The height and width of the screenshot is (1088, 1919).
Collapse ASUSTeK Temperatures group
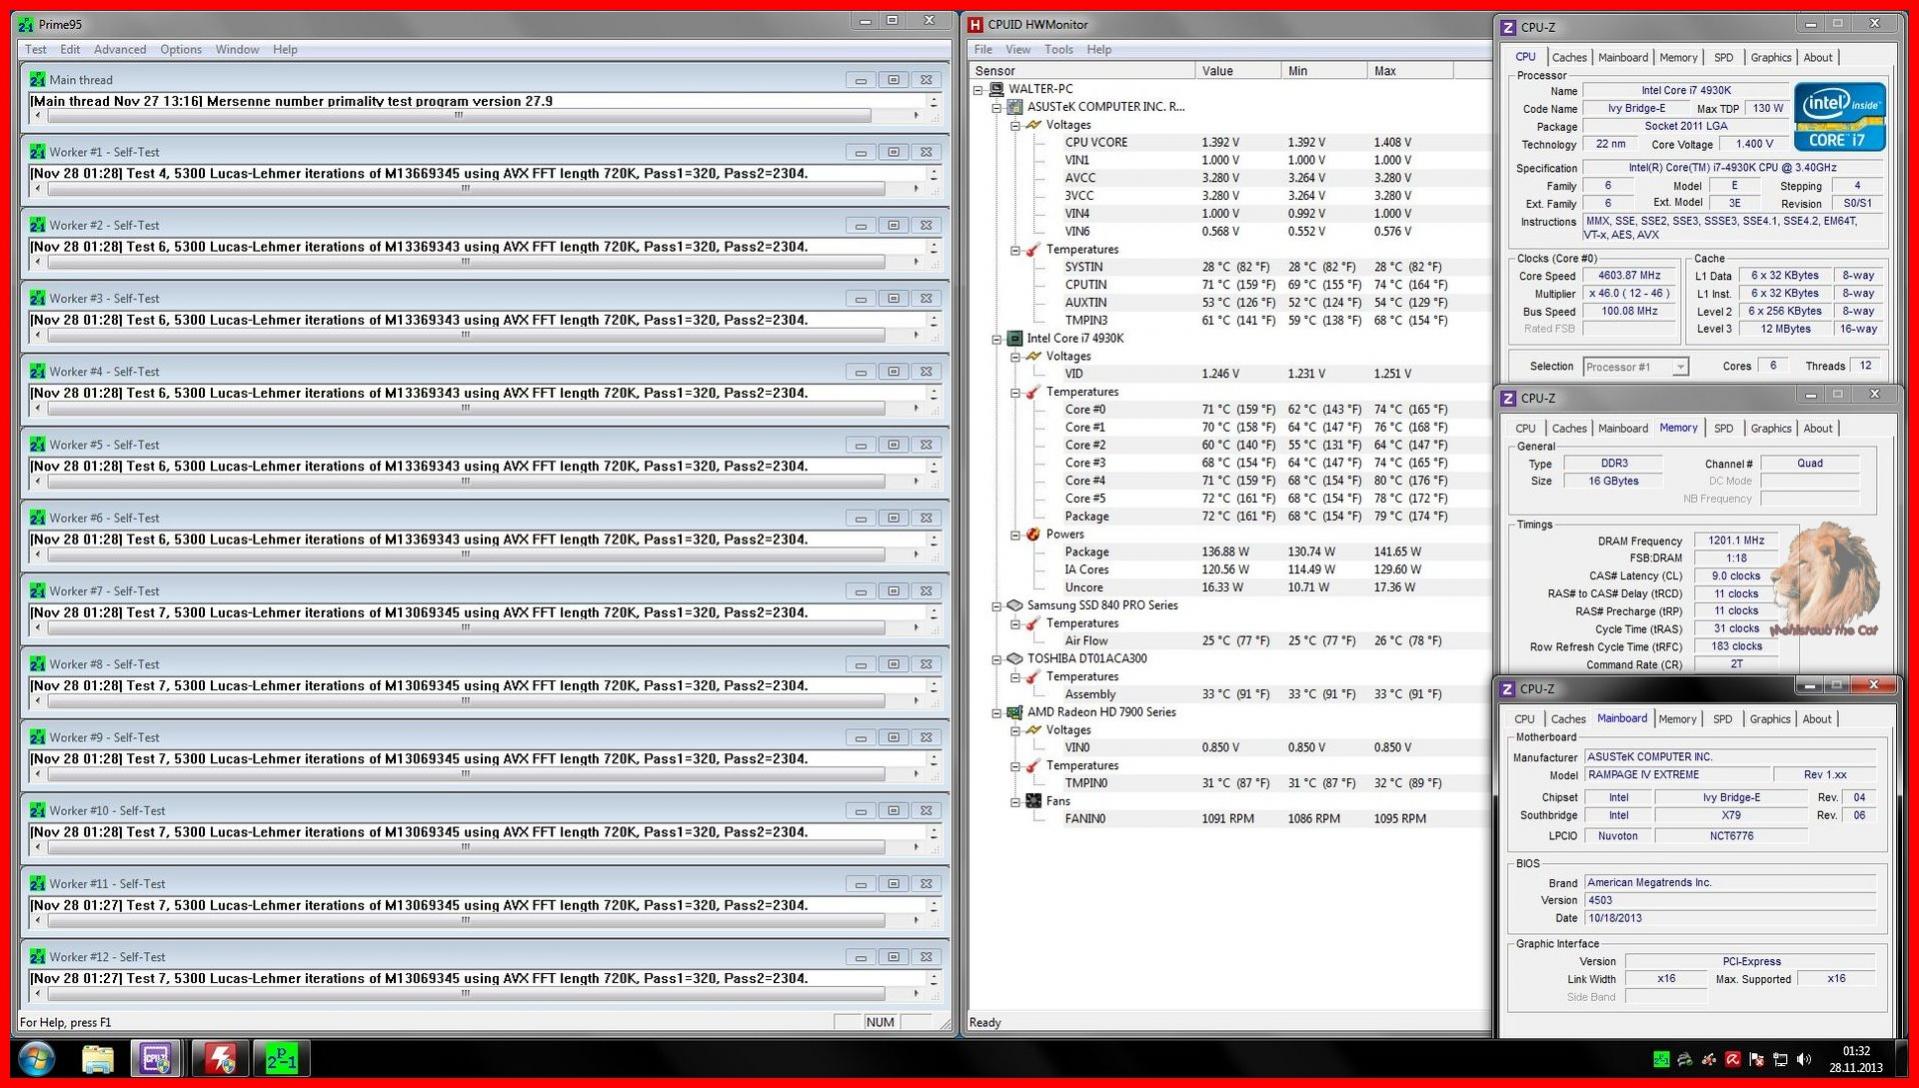pyautogui.click(x=1015, y=250)
